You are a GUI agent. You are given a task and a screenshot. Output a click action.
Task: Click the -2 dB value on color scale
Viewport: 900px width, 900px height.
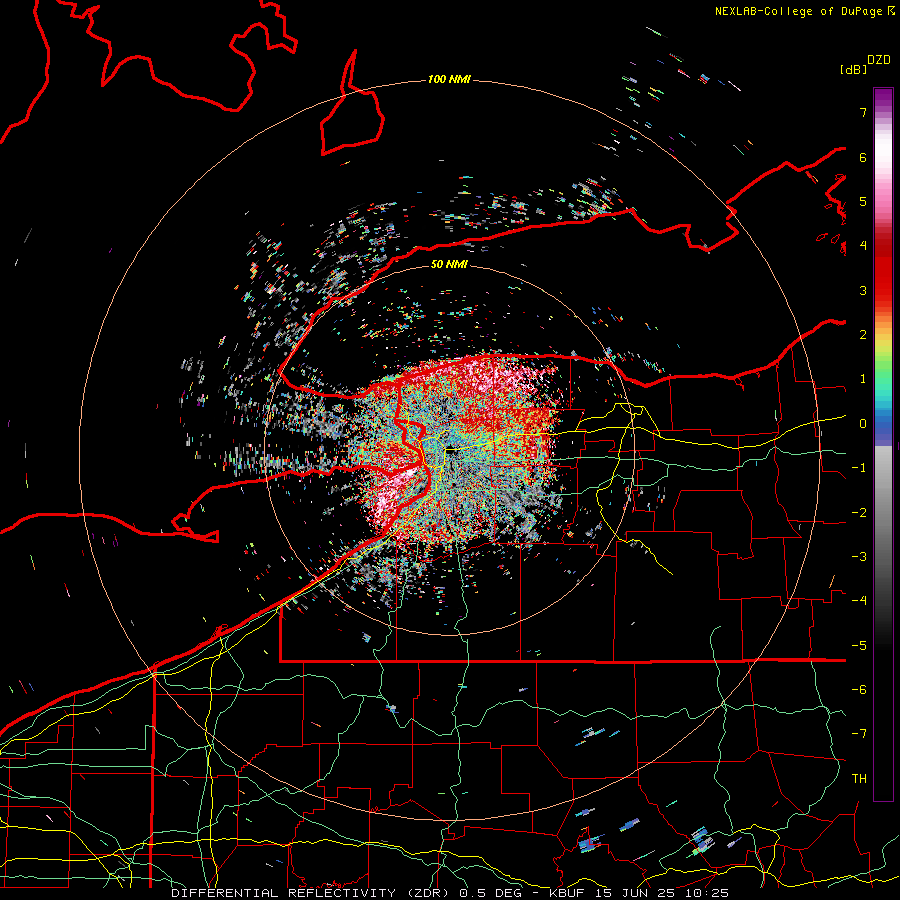coord(859,513)
